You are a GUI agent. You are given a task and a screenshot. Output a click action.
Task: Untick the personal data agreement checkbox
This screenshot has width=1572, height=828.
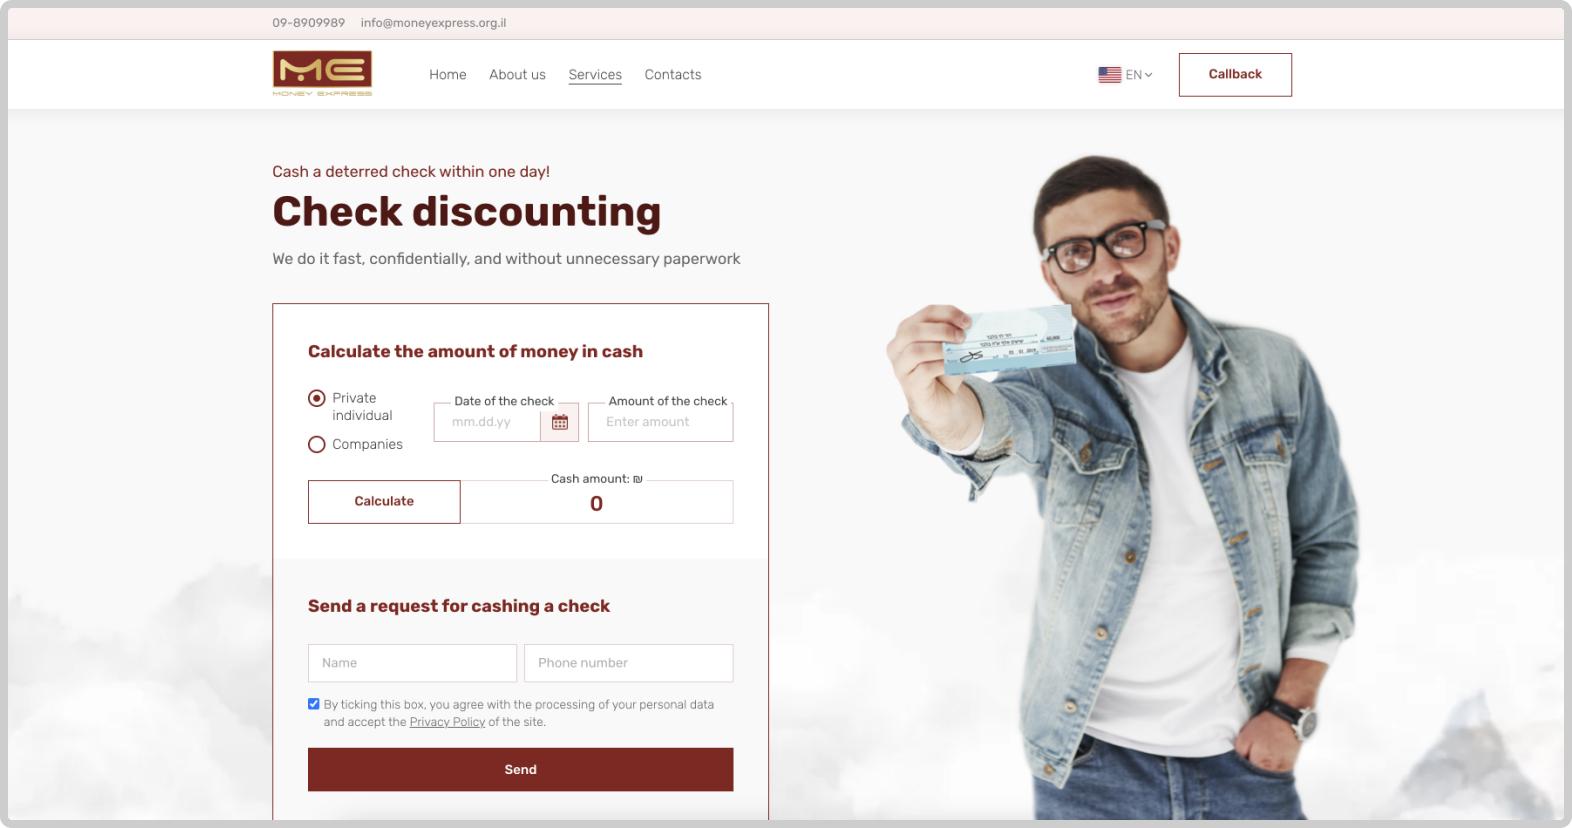click(x=314, y=704)
